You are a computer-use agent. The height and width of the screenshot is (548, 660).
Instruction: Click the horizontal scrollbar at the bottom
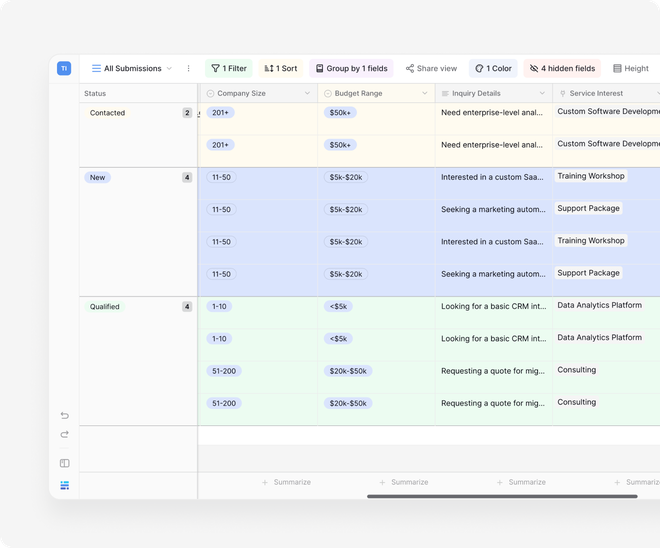point(501,496)
